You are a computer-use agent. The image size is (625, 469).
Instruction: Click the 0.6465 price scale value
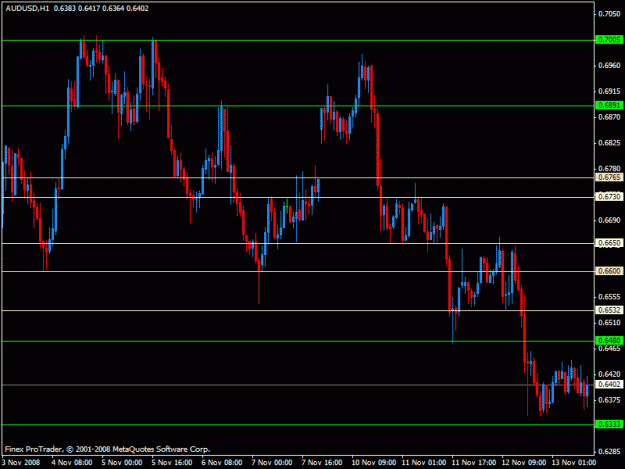[609, 348]
